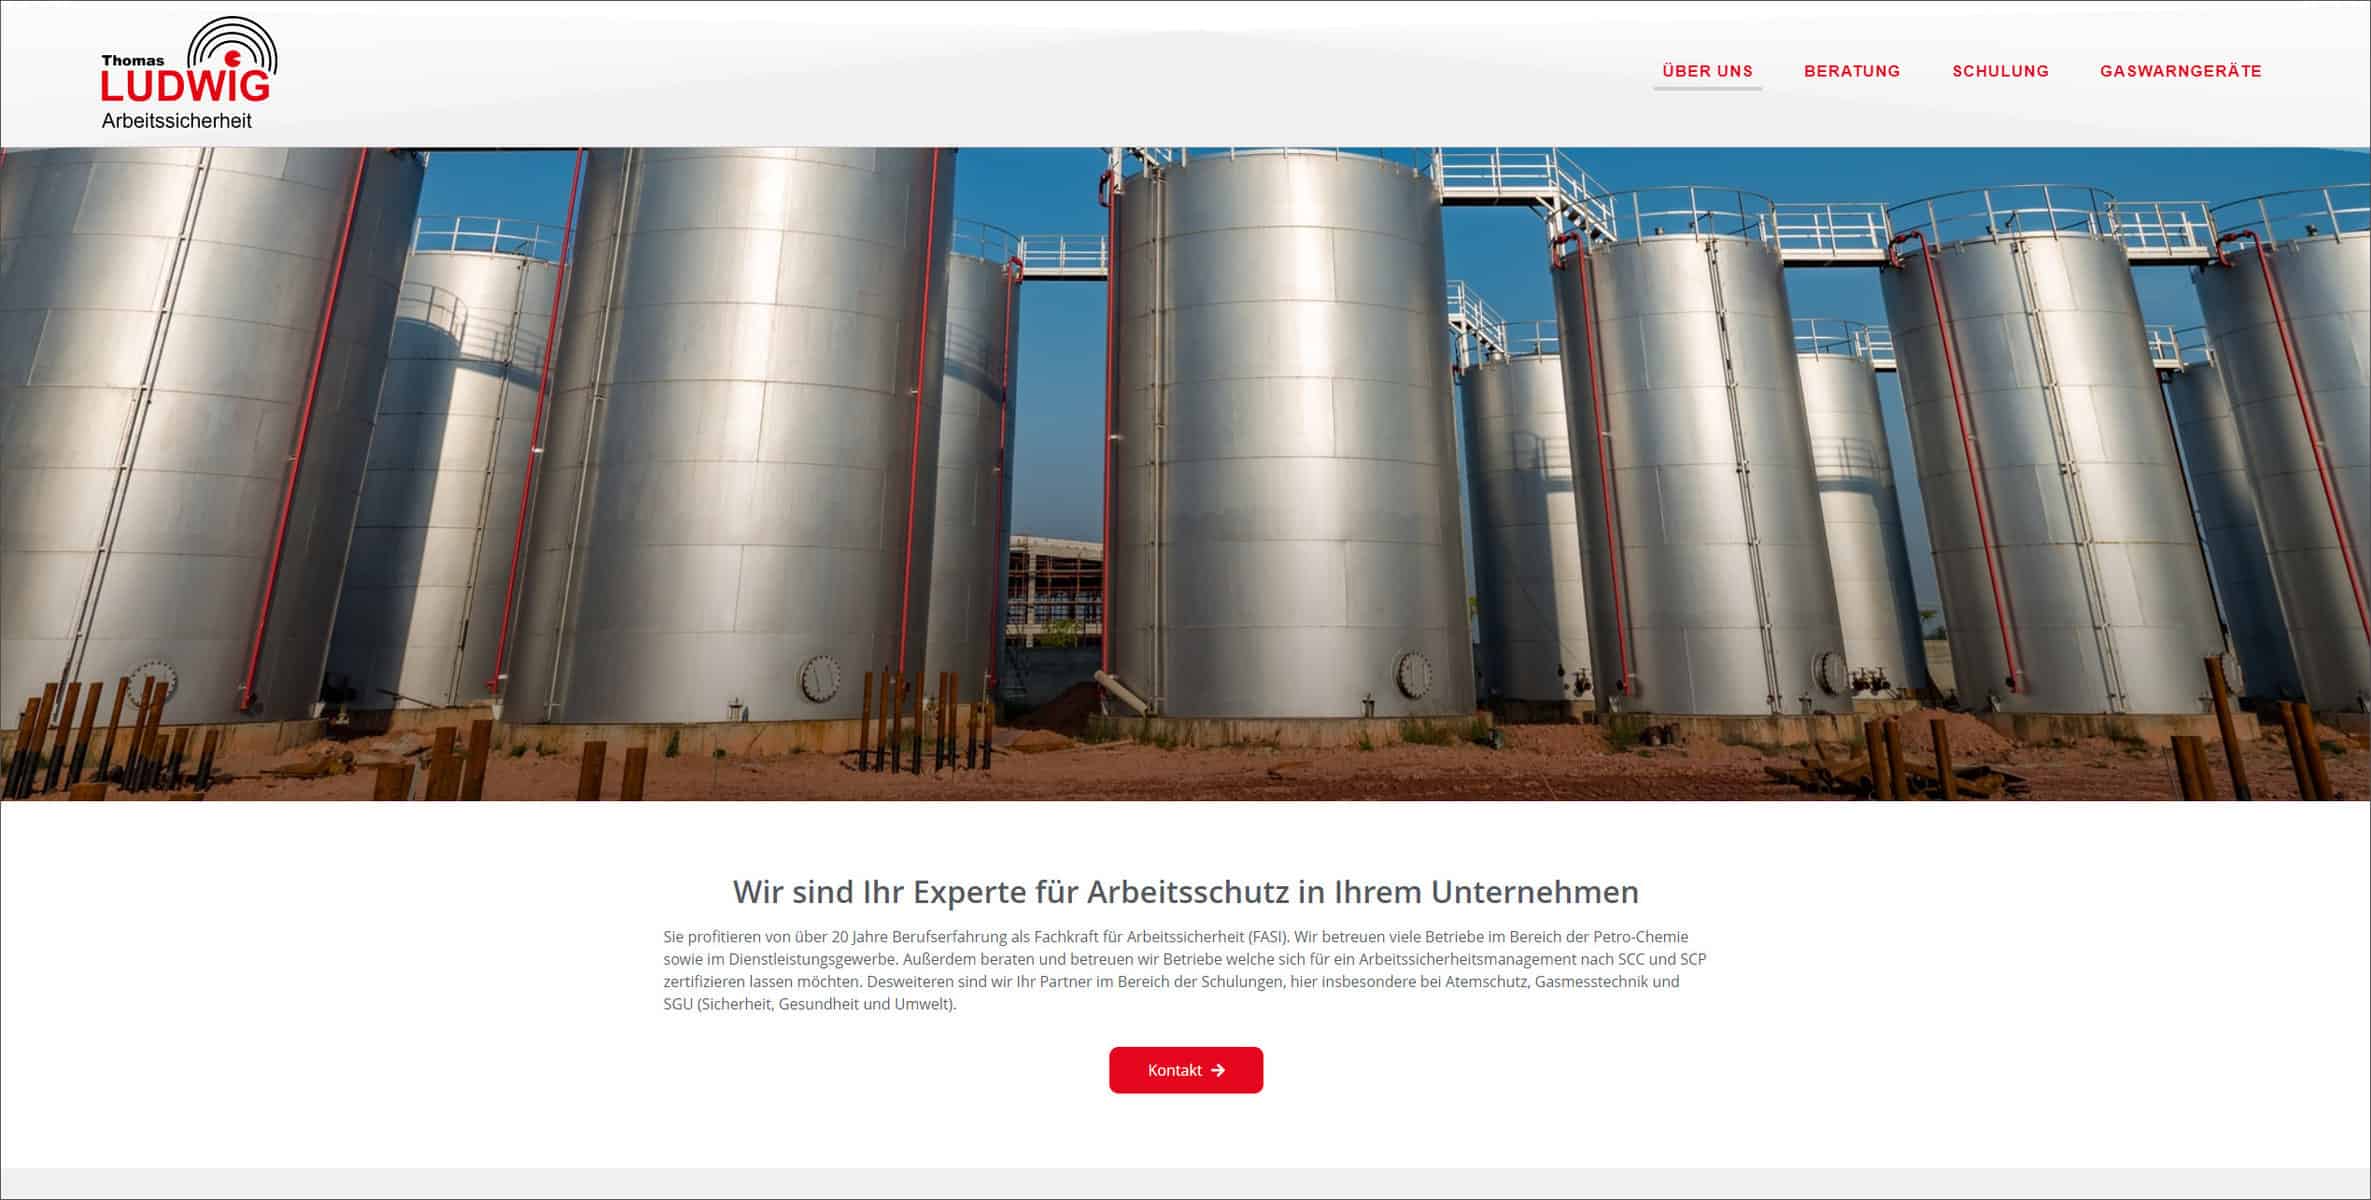Select SCHULUNG in the navigation

pyautogui.click(x=2000, y=71)
